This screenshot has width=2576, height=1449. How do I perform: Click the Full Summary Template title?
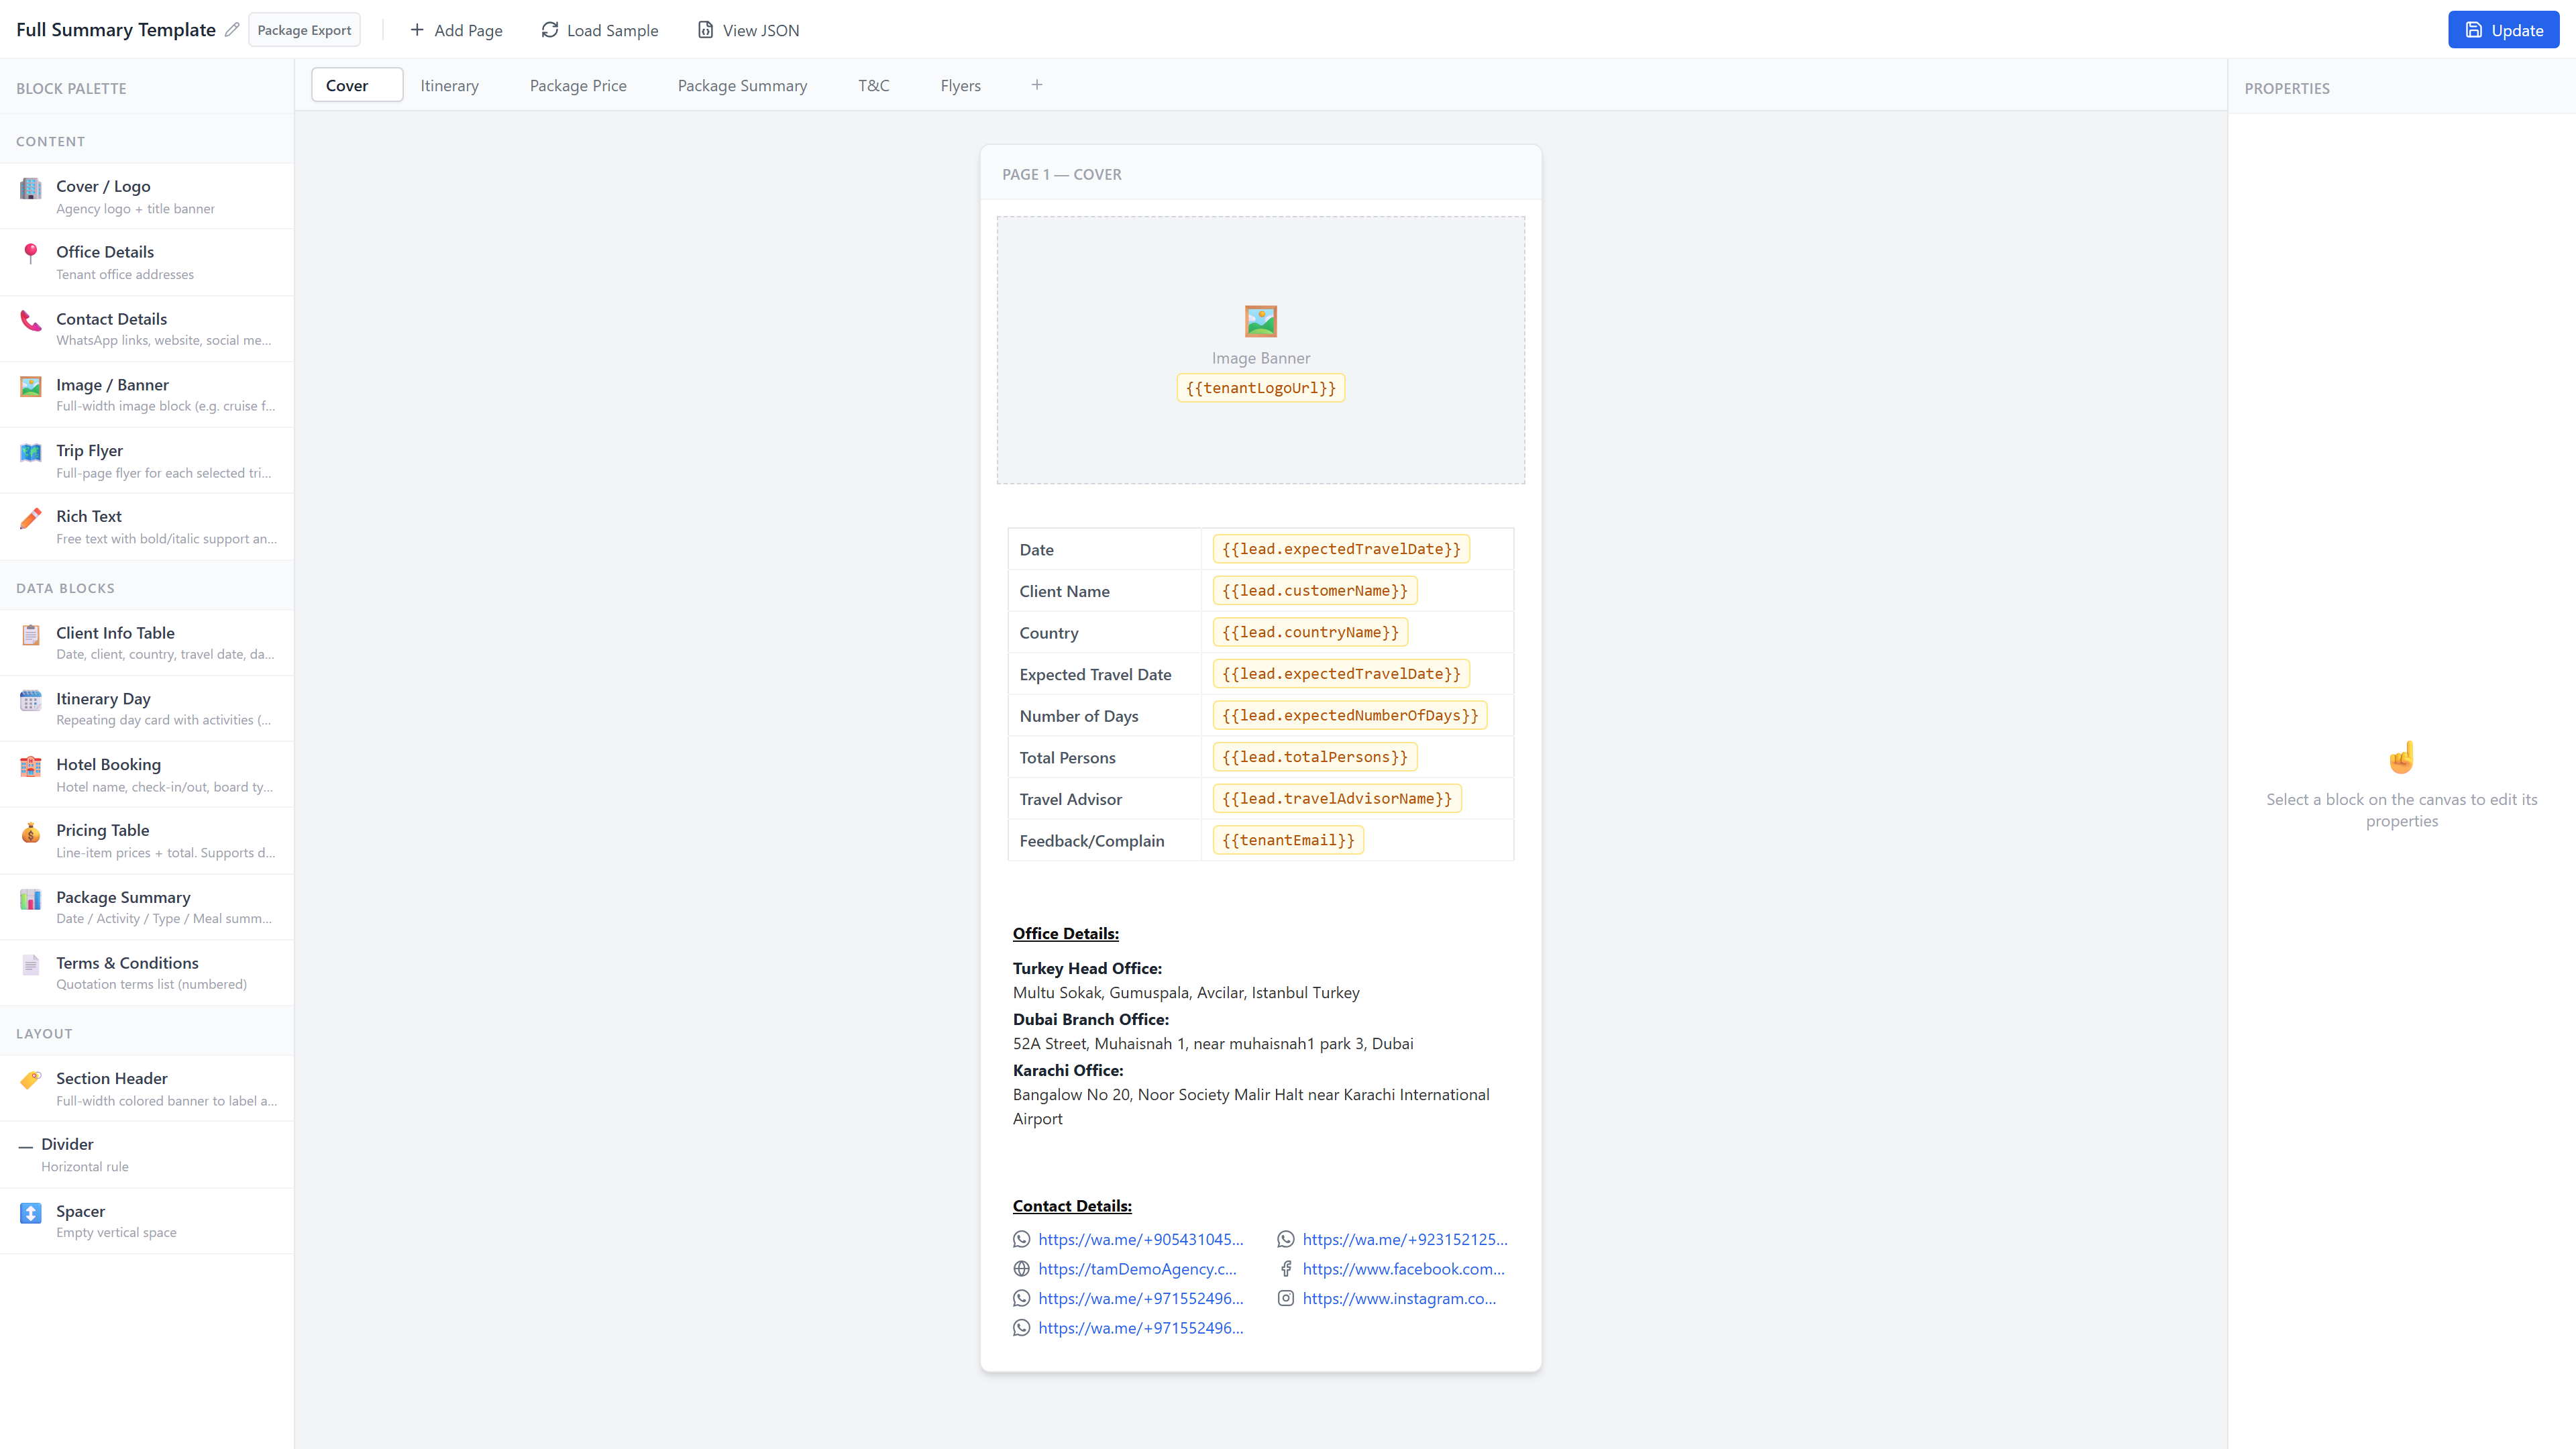(116, 30)
